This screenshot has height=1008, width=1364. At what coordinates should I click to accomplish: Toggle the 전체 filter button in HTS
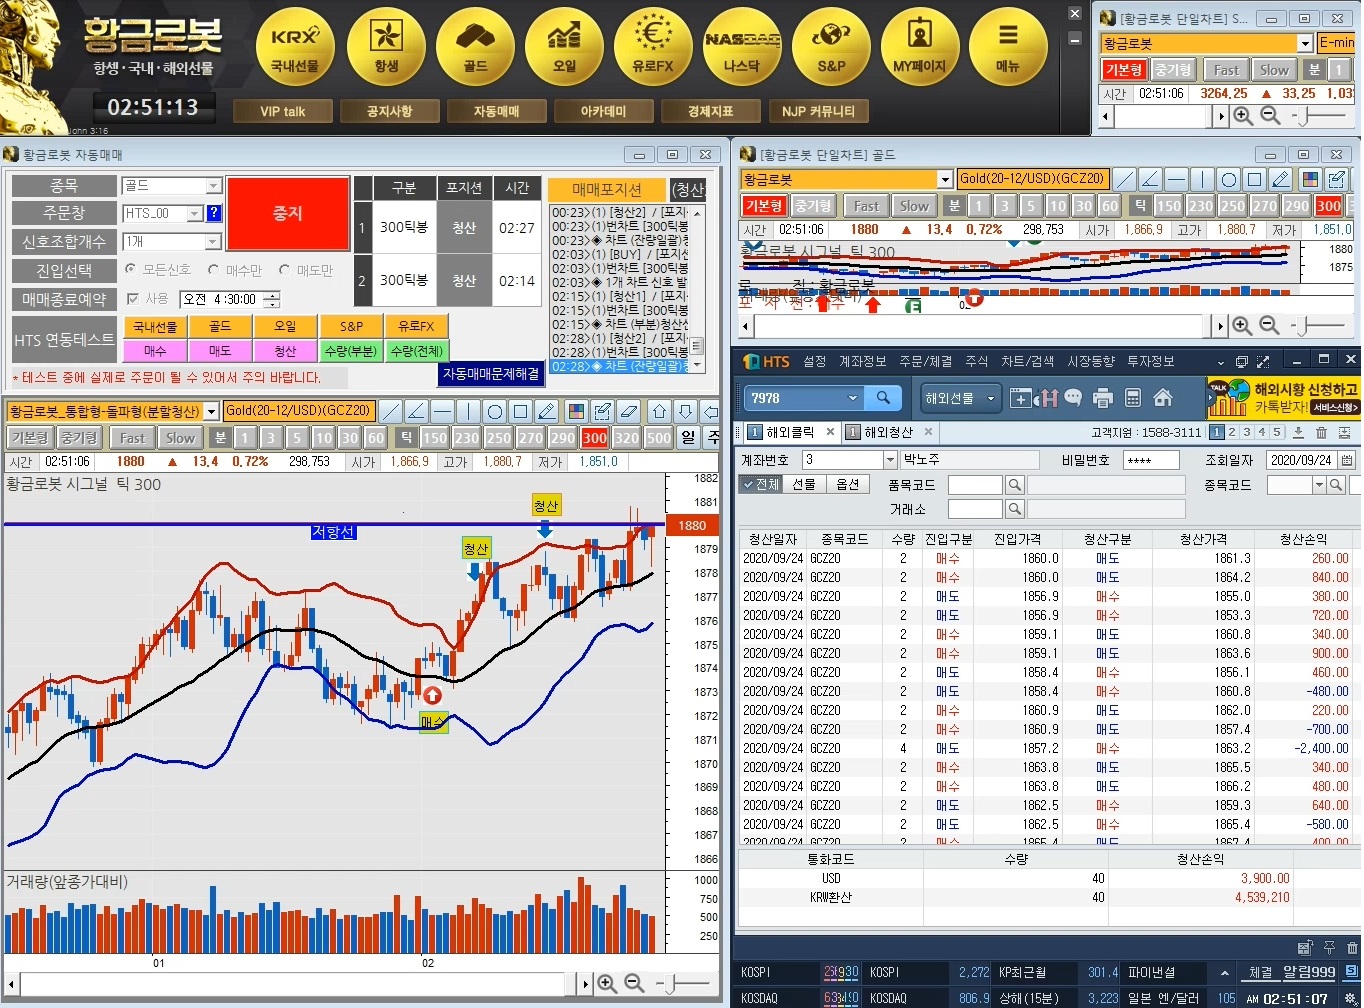point(761,484)
